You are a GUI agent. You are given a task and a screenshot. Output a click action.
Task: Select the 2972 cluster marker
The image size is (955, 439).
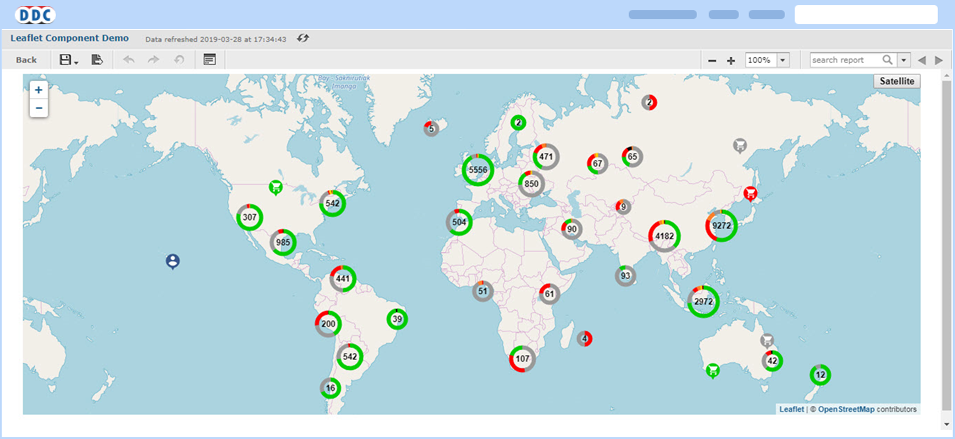[x=703, y=301]
